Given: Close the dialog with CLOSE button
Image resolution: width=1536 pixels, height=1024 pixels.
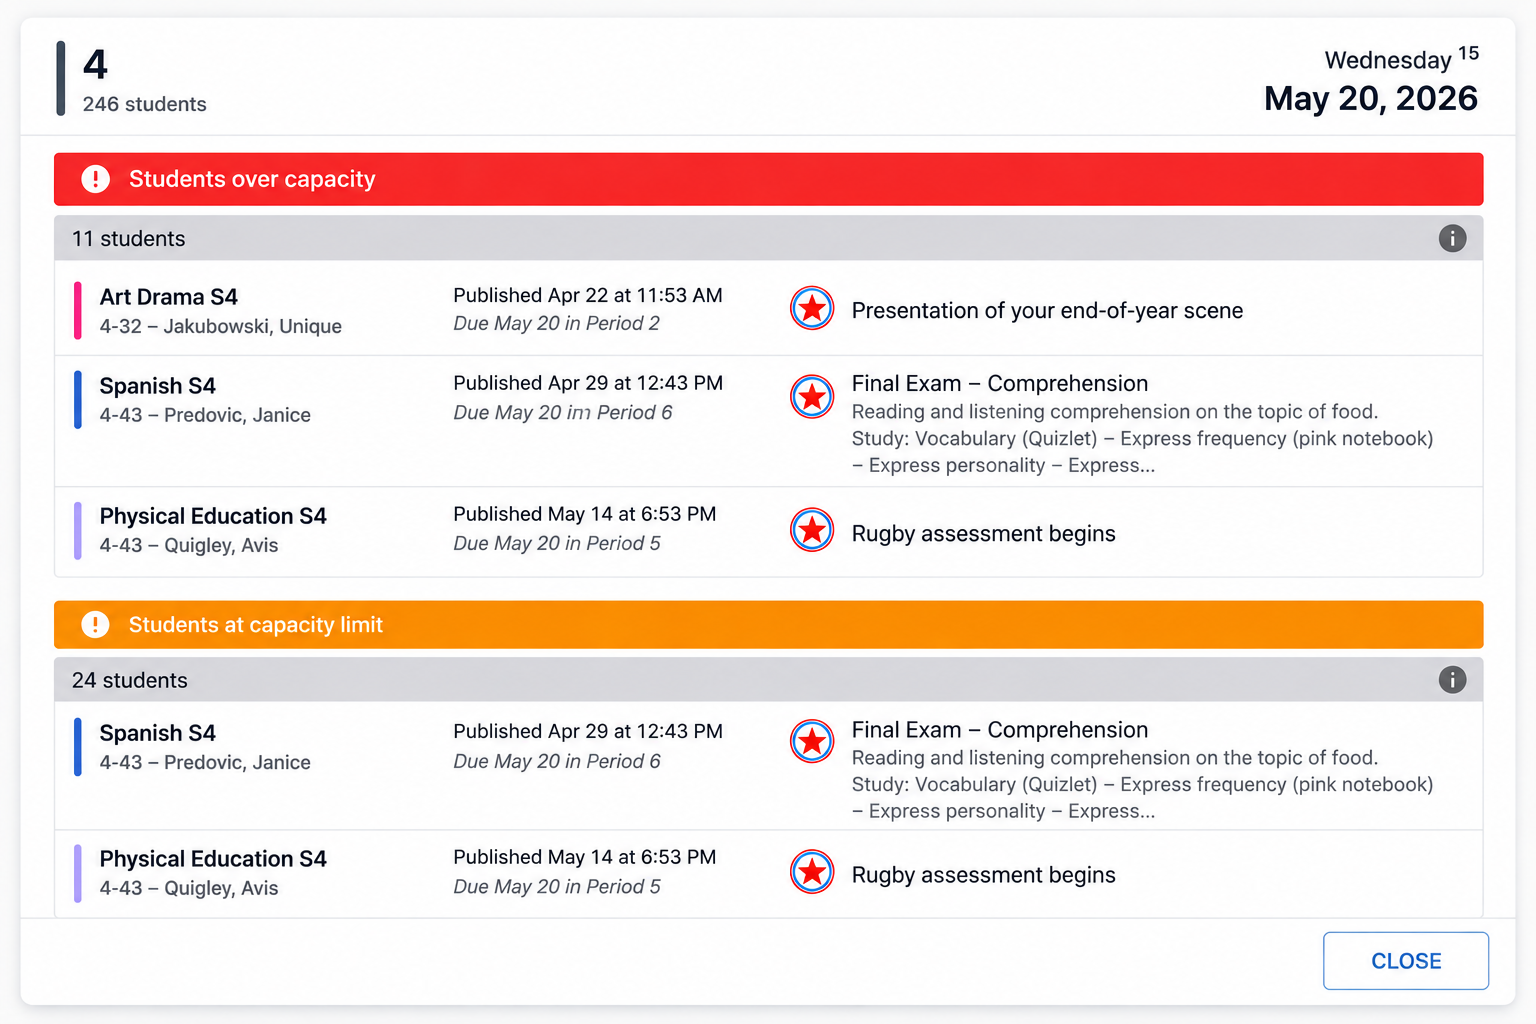Looking at the screenshot, I should [x=1406, y=961].
